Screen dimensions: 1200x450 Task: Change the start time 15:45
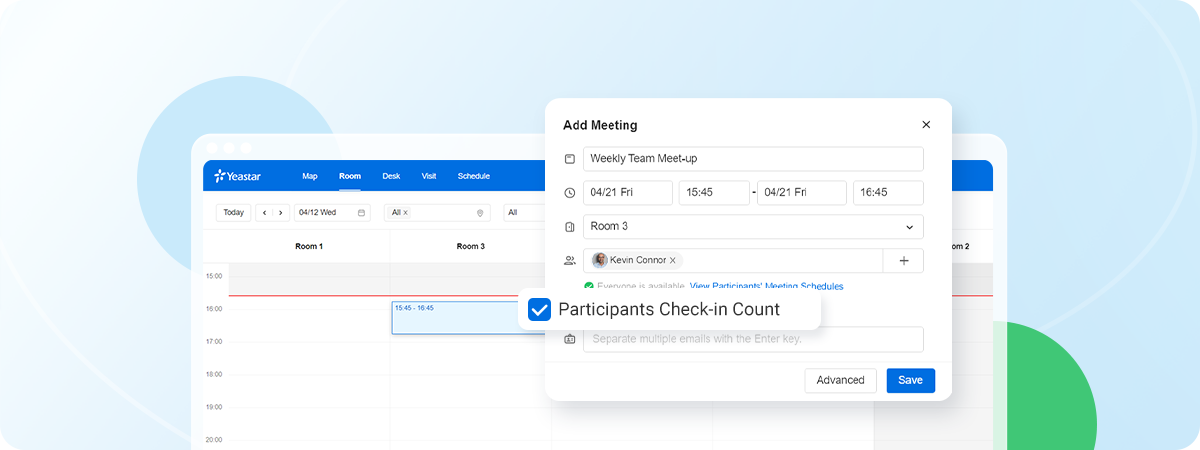(714, 193)
